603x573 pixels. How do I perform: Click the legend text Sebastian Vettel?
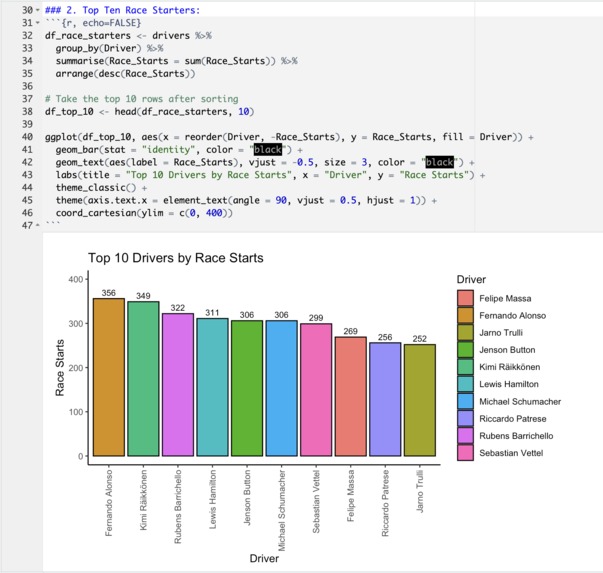[511, 453]
